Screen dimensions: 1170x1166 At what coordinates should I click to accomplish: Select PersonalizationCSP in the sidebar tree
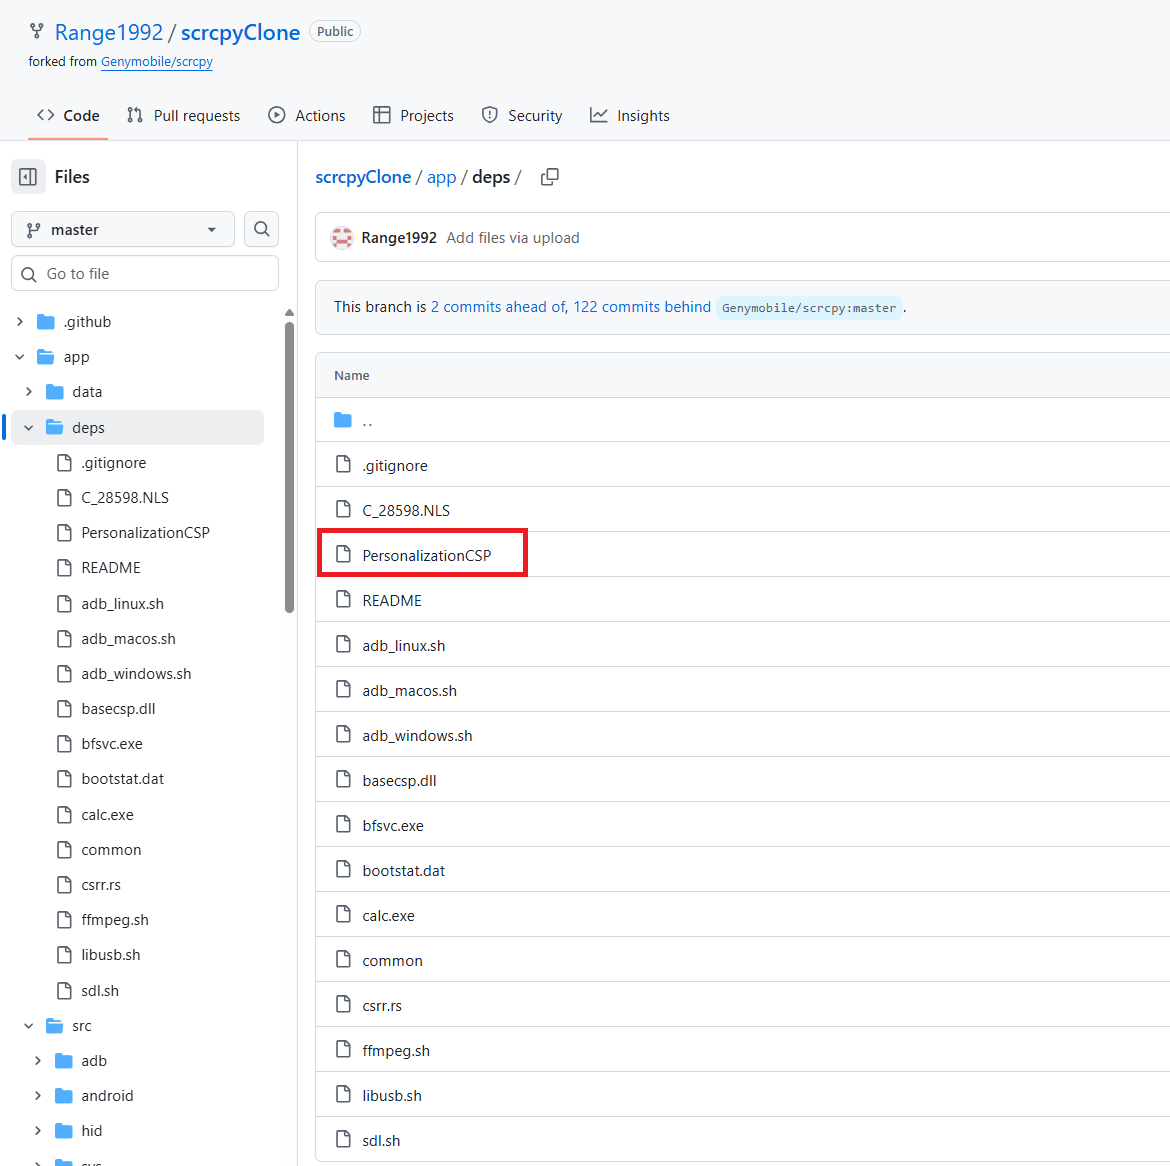coord(146,533)
